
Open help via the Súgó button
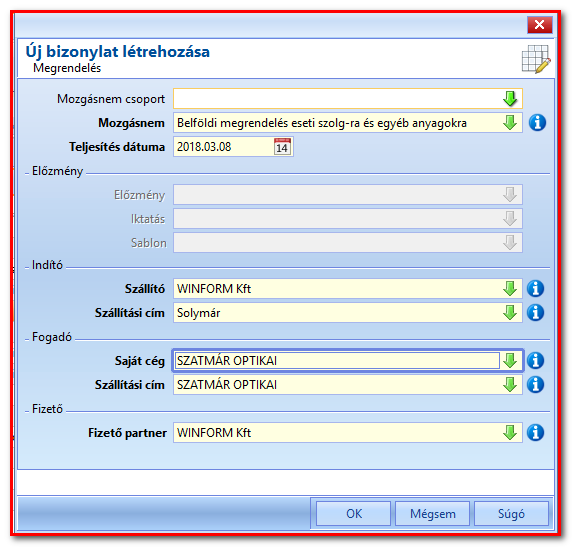pyautogui.click(x=511, y=513)
